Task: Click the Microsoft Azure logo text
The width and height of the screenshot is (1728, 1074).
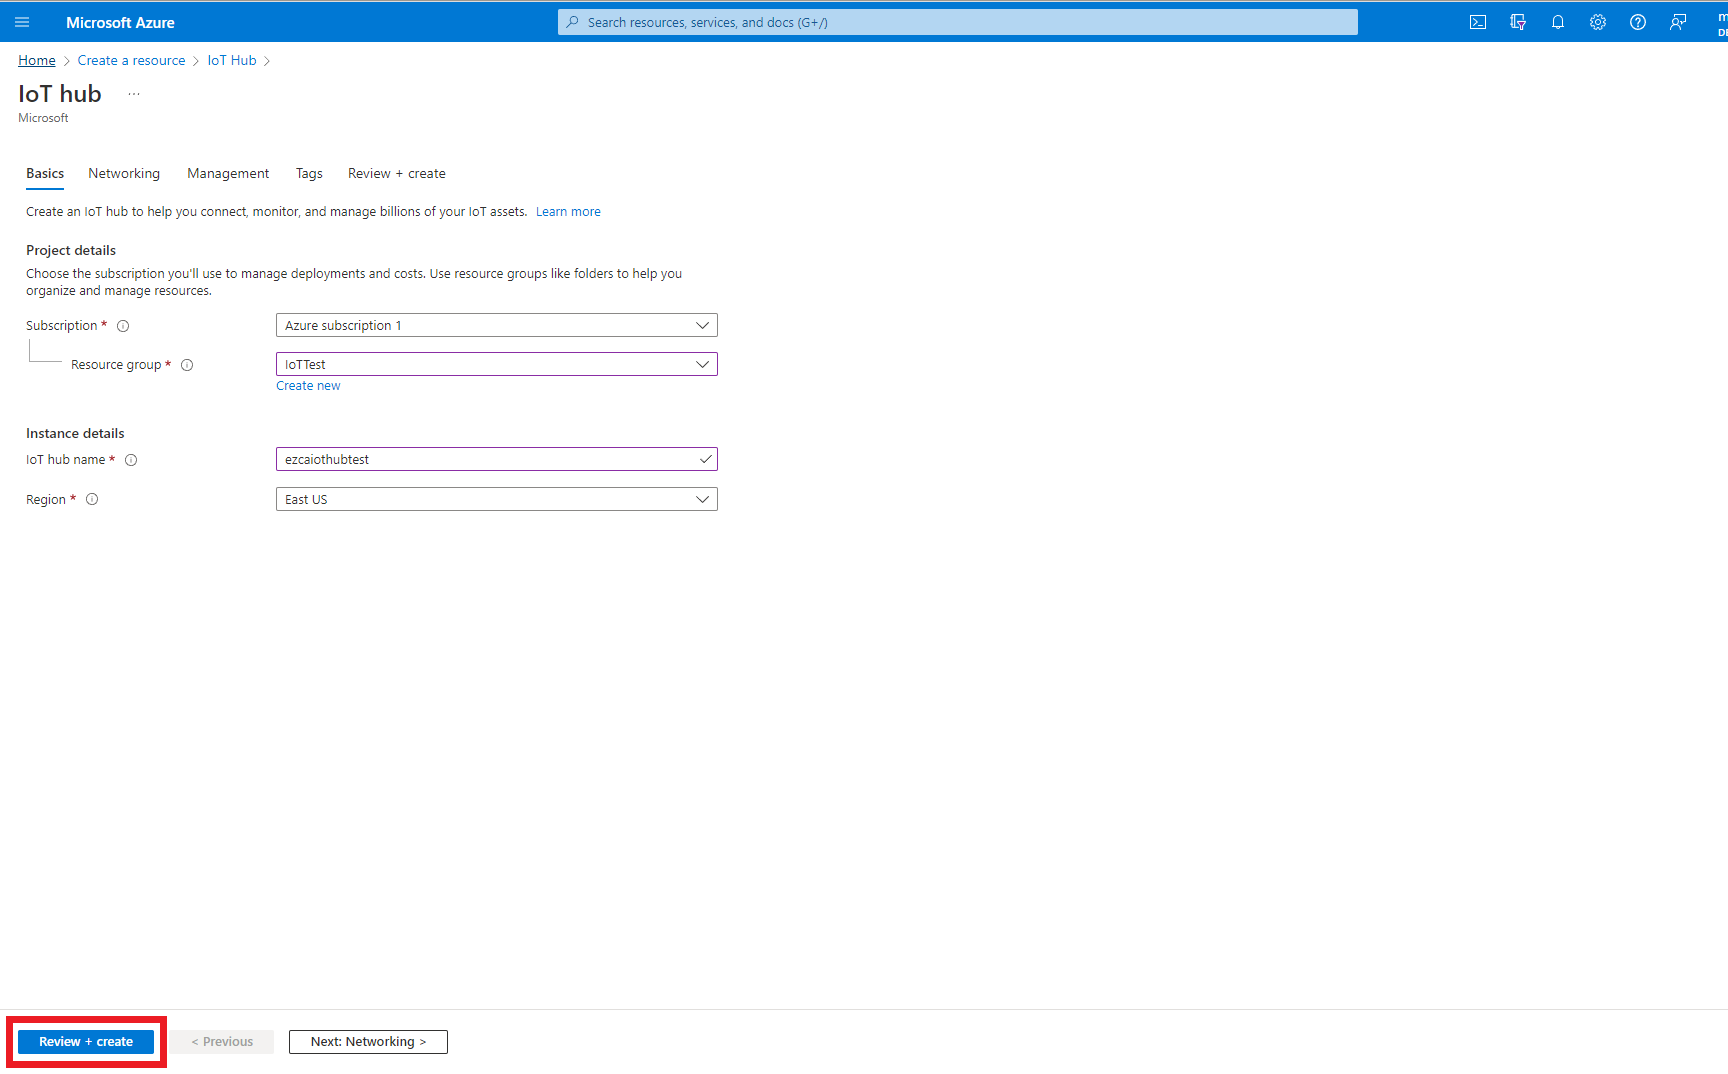Action: click(120, 22)
